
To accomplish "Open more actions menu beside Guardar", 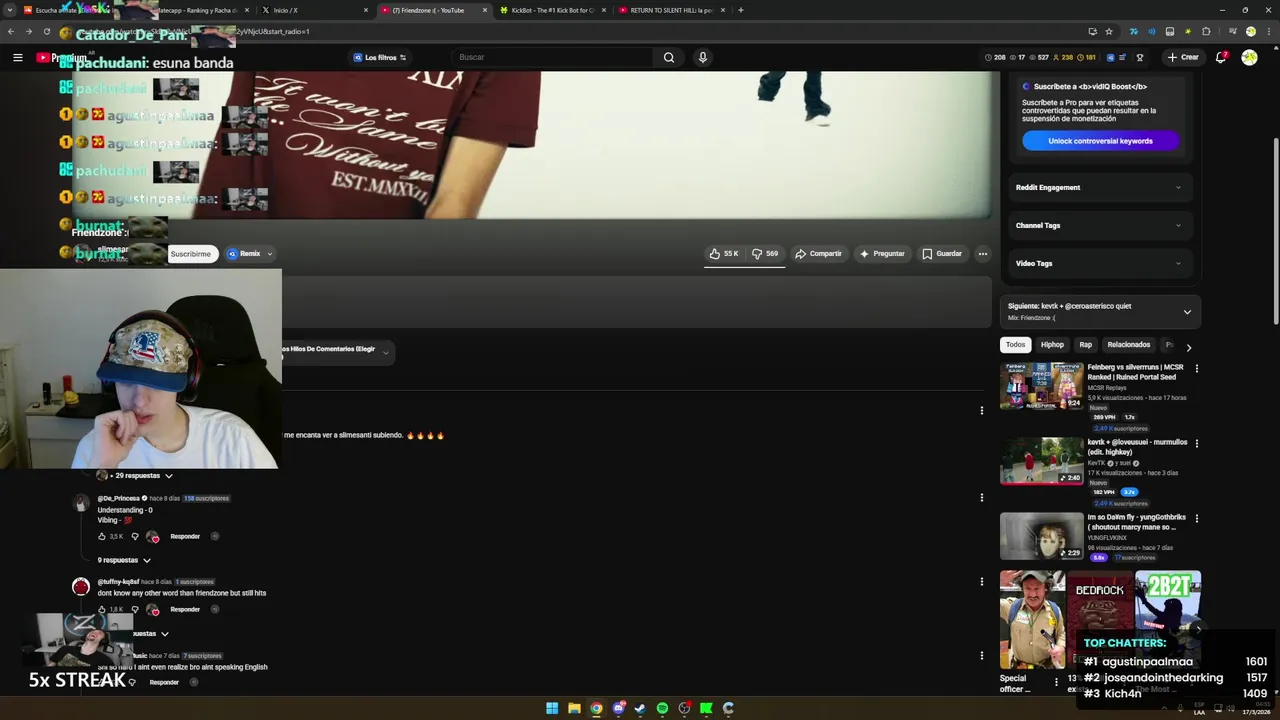I will (x=982, y=254).
